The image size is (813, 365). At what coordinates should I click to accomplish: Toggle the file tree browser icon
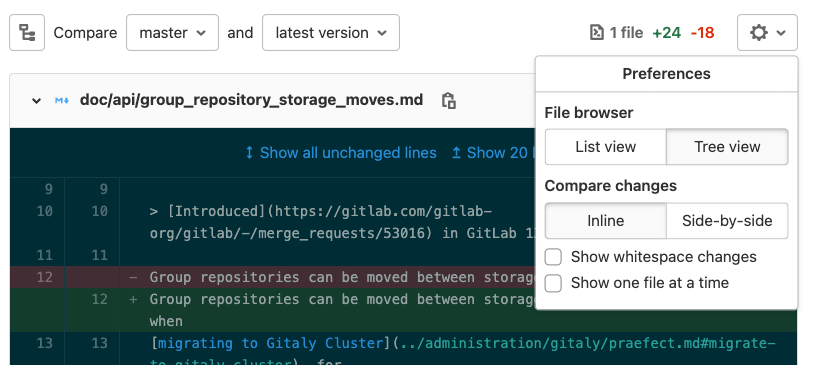[x=27, y=33]
